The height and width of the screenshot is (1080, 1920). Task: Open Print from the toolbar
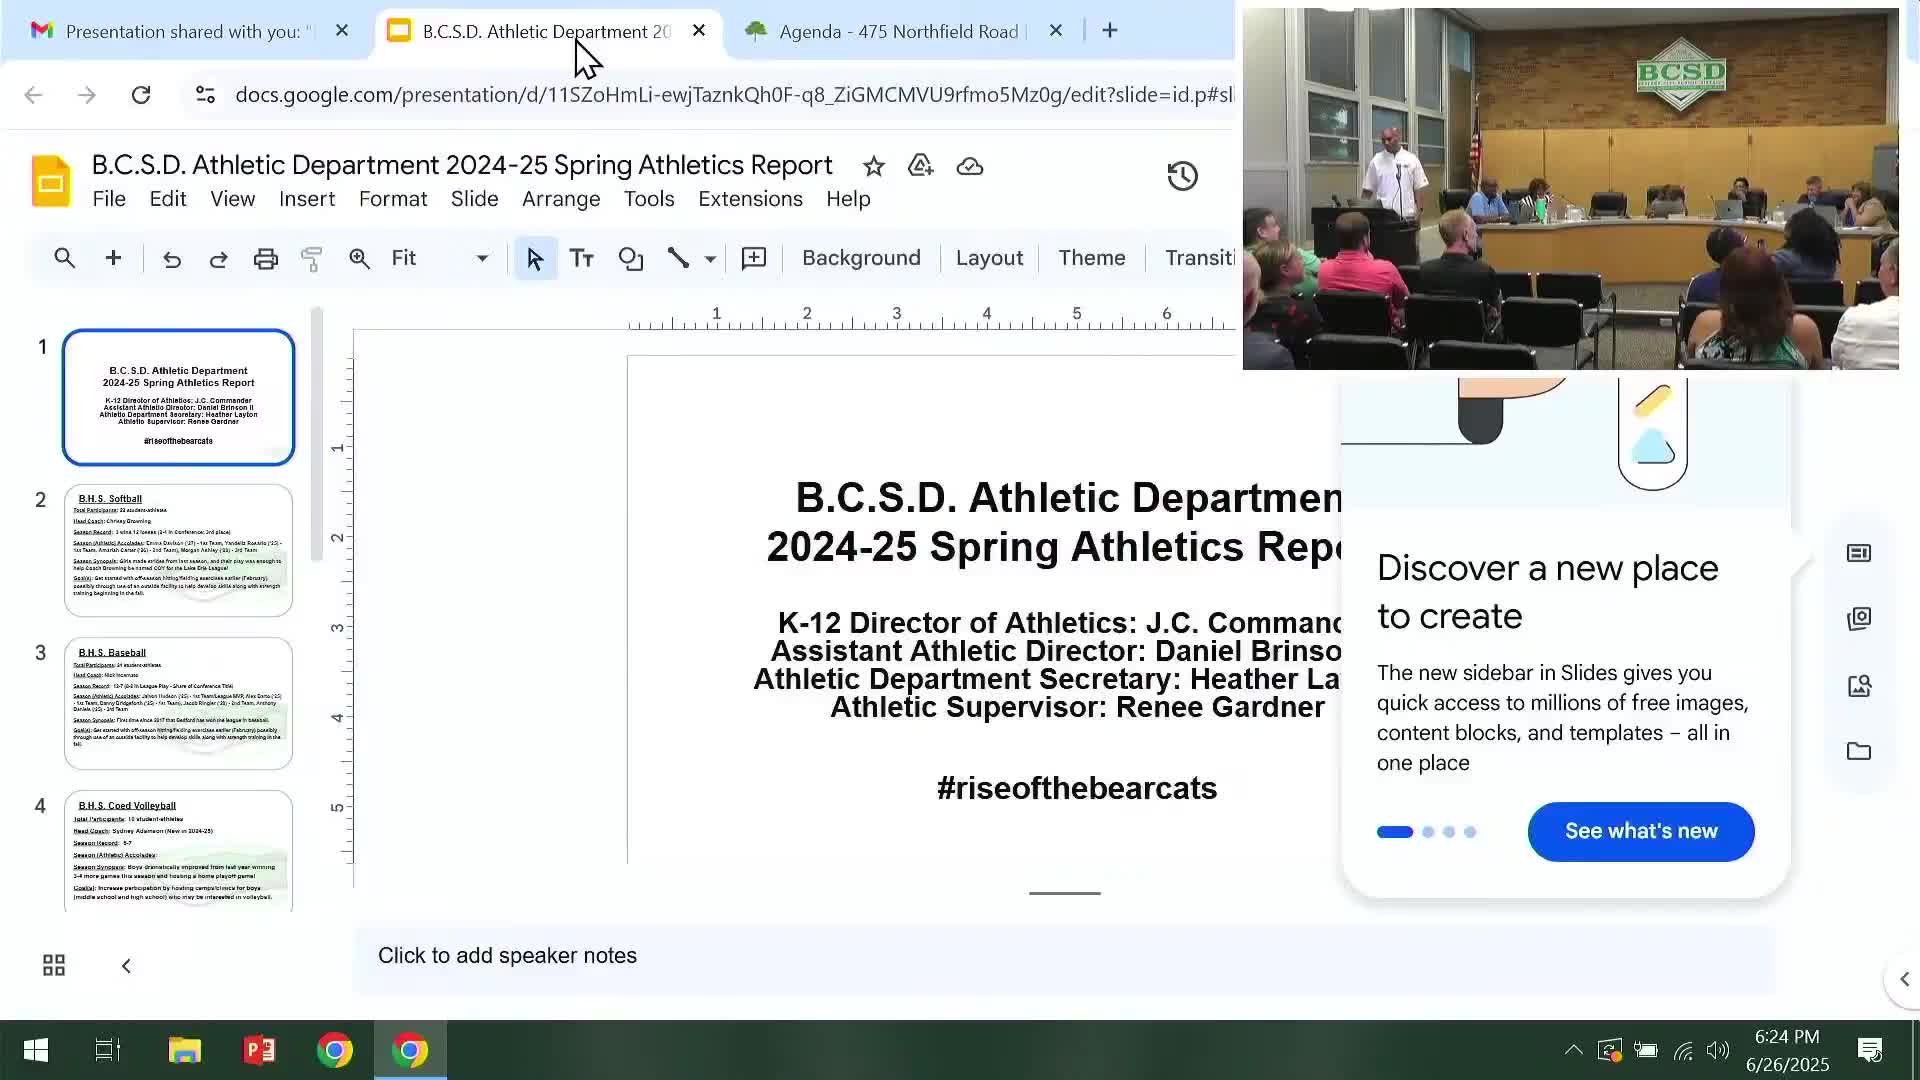click(265, 258)
